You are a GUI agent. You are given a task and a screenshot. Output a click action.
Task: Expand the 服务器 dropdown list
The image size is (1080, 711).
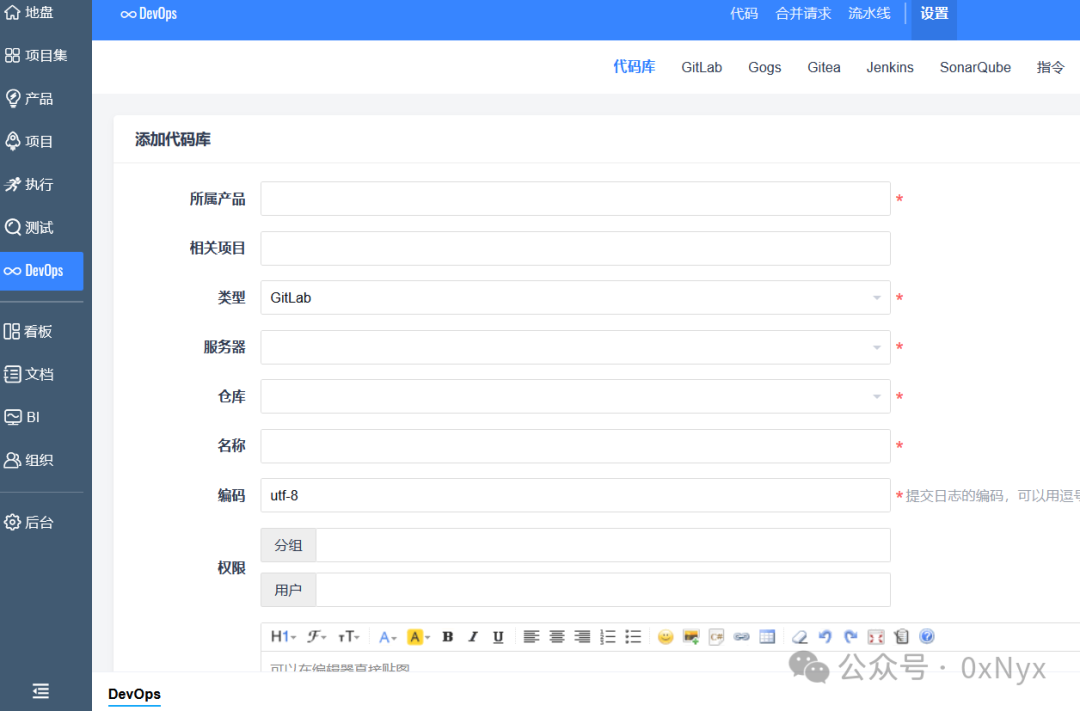point(575,347)
